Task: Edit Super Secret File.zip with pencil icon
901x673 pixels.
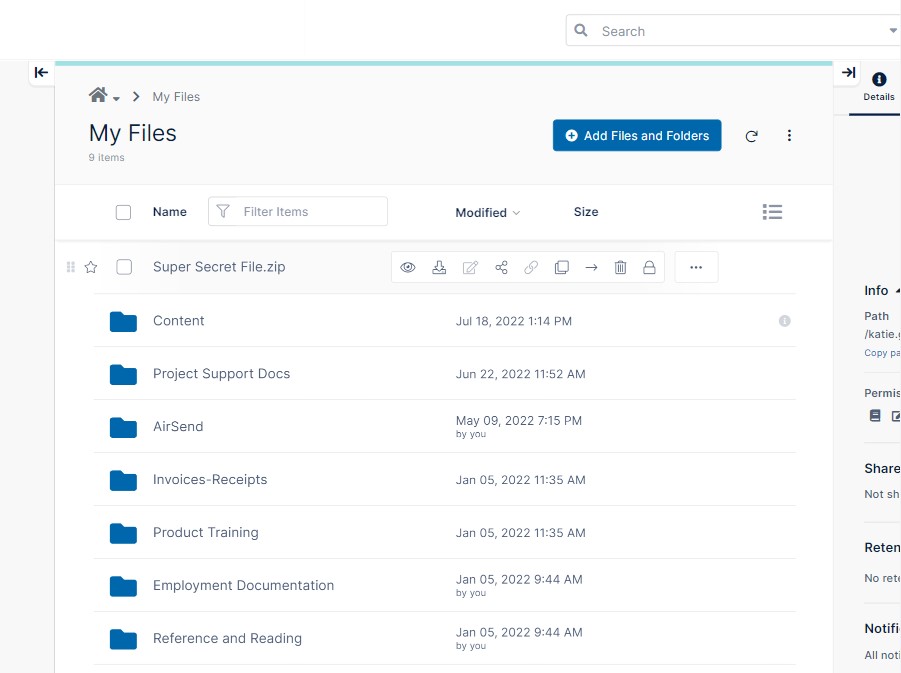Action: click(470, 267)
